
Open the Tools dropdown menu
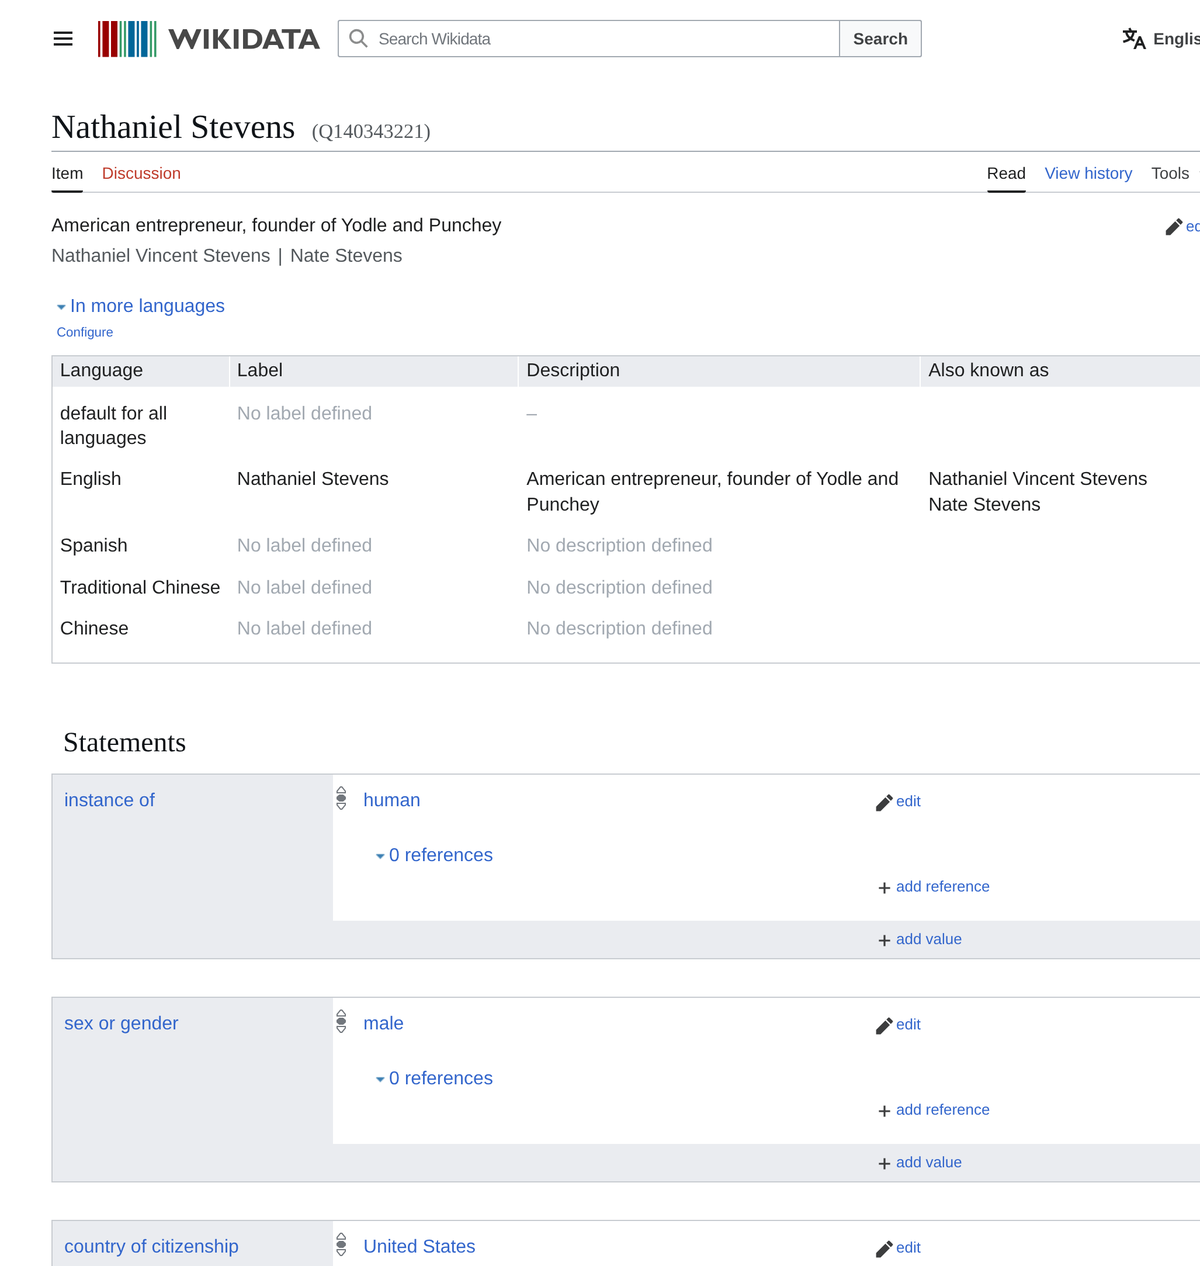click(1172, 173)
